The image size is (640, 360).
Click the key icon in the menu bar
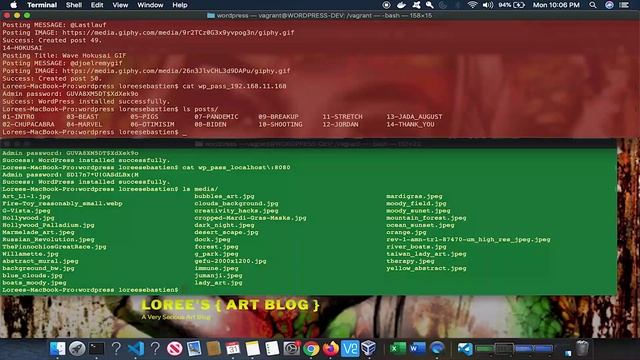(429, 5)
